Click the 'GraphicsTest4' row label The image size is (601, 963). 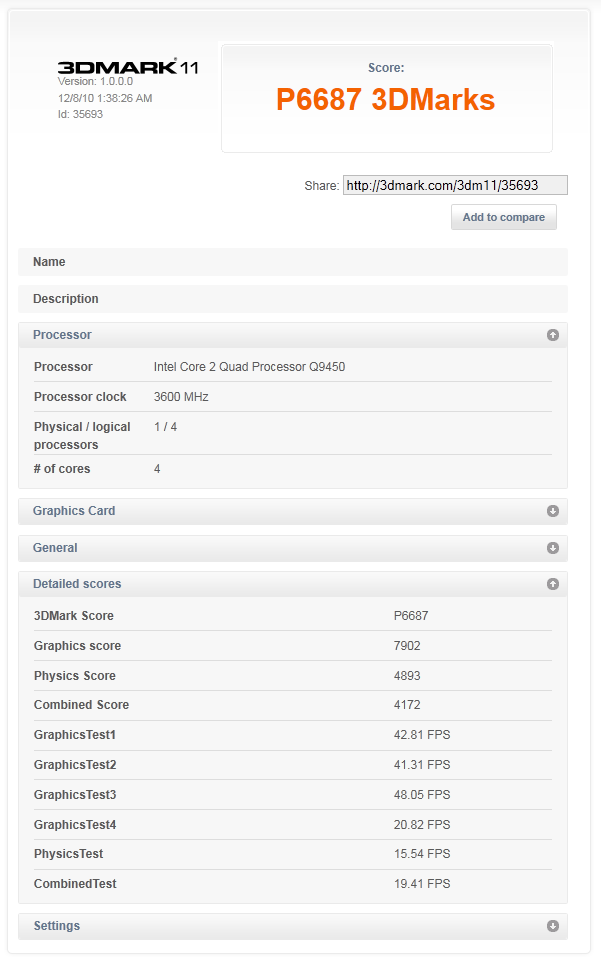[x=75, y=824]
